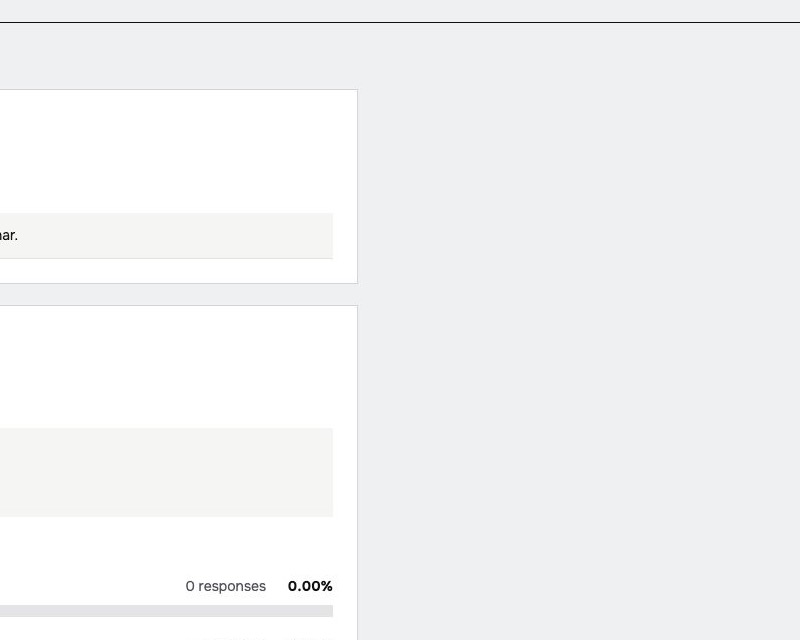Click gray background between divider and first card
This screenshot has height=640, width=800.
pyautogui.click(x=179, y=56)
